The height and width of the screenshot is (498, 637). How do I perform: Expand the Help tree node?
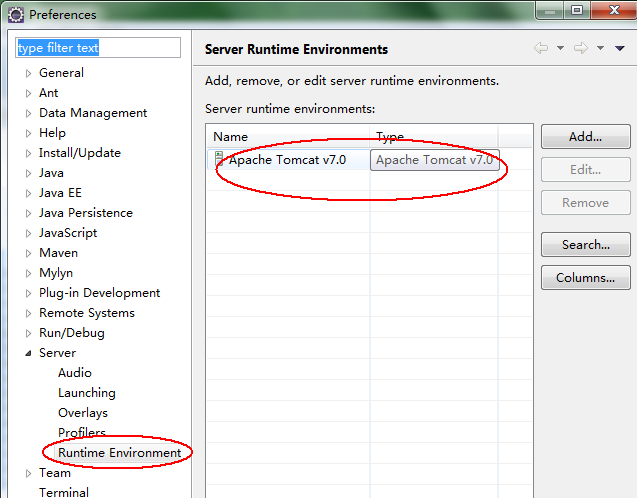[x=28, y=133]
